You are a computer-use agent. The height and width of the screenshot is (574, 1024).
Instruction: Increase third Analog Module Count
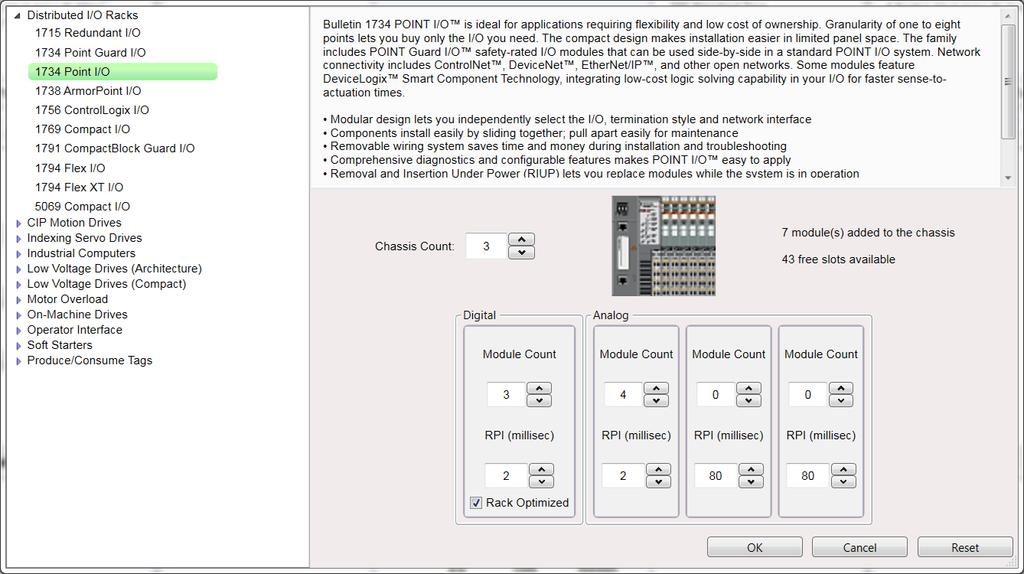[x=841, y=388]
